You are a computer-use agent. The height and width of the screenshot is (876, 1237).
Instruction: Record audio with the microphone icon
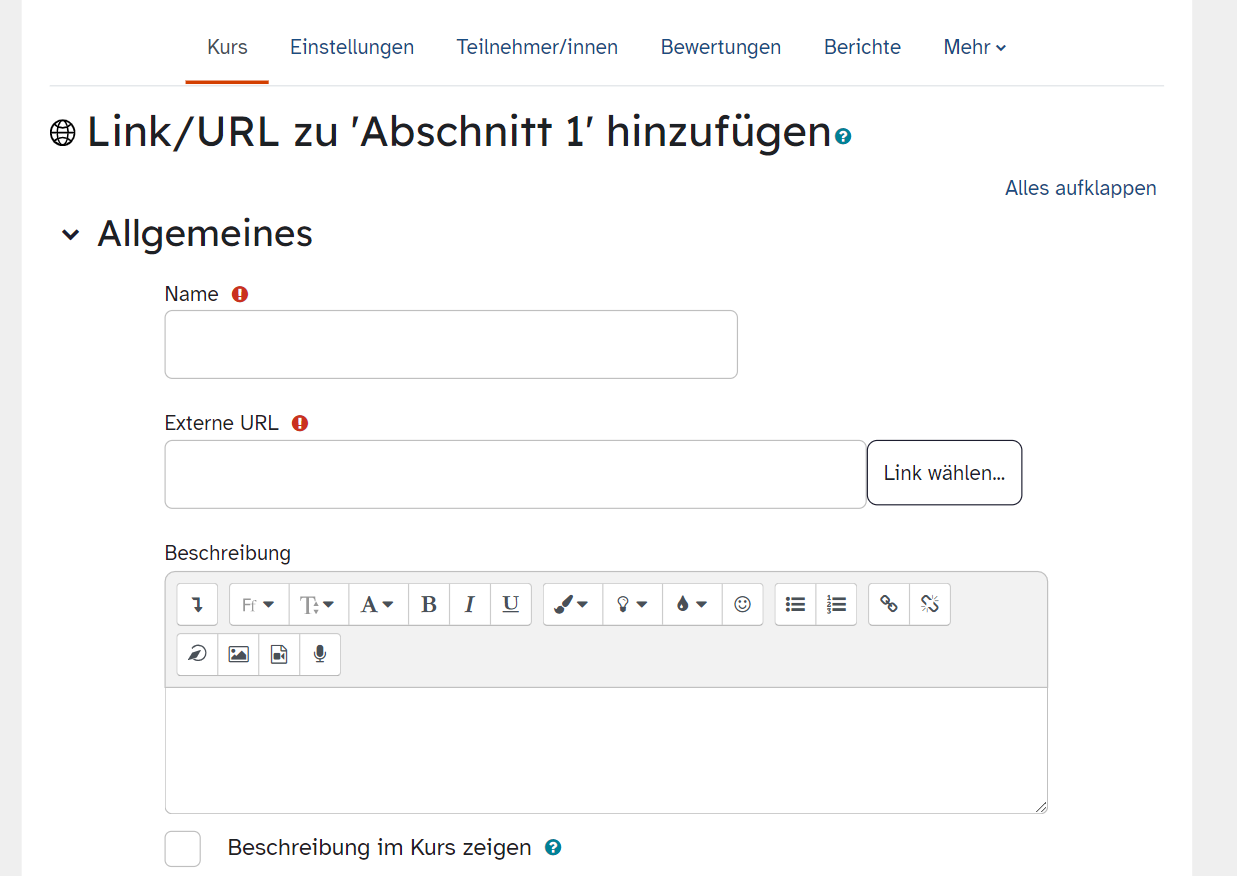(320, 654)
